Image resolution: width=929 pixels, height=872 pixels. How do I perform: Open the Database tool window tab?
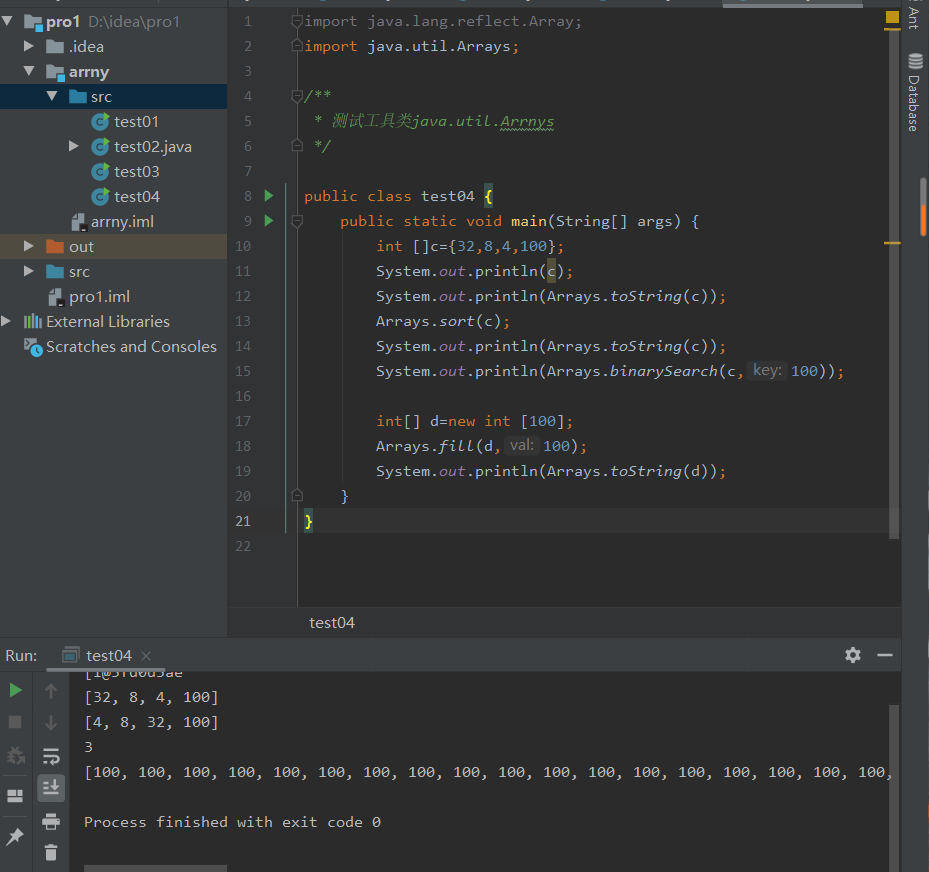pos(913,94)
